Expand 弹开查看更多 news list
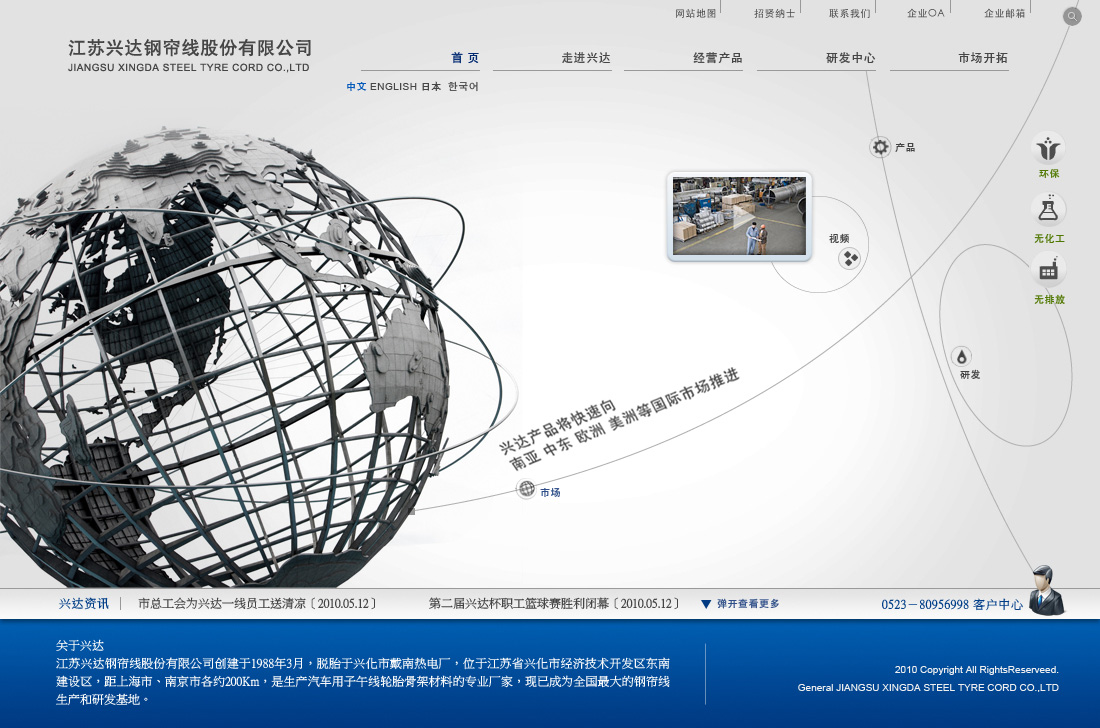The height and width of the screenshot is (728, 1100). (x=741, y=604)
